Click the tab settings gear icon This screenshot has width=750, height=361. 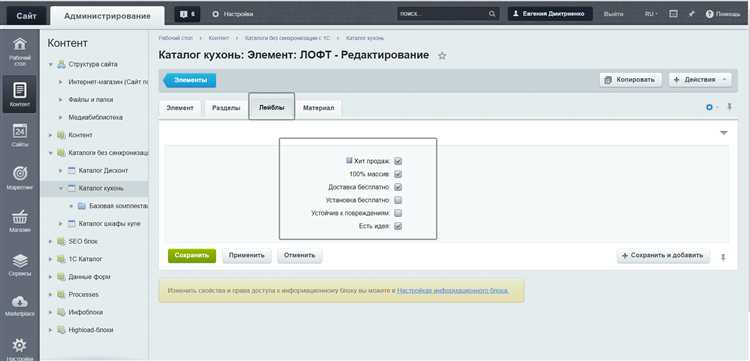coord(710,108)
